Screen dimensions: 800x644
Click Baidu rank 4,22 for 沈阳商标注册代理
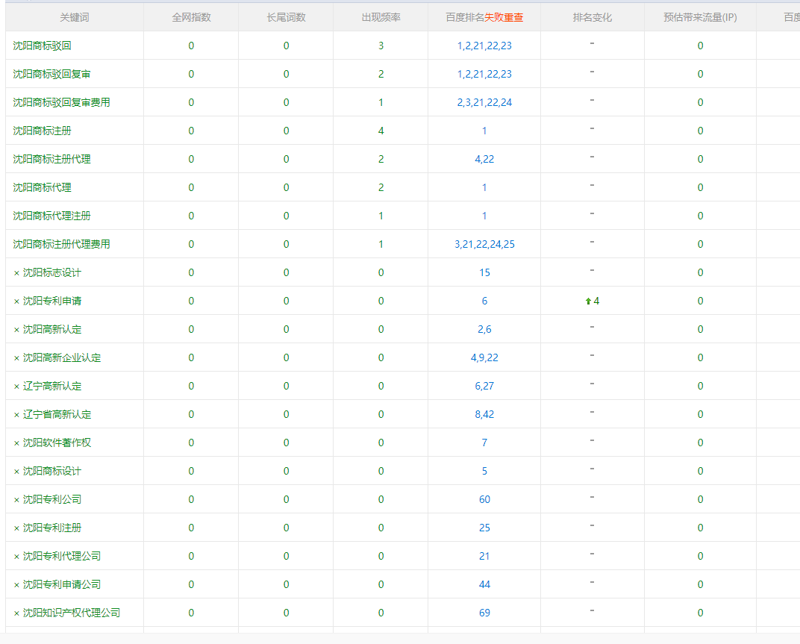tap(484, 159)
